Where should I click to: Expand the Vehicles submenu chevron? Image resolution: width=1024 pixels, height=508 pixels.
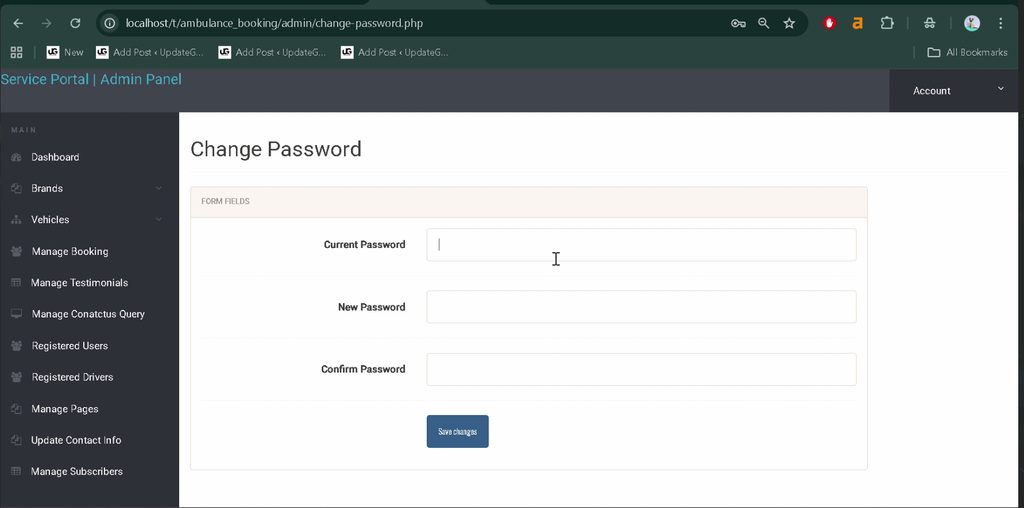coord(159,220)
